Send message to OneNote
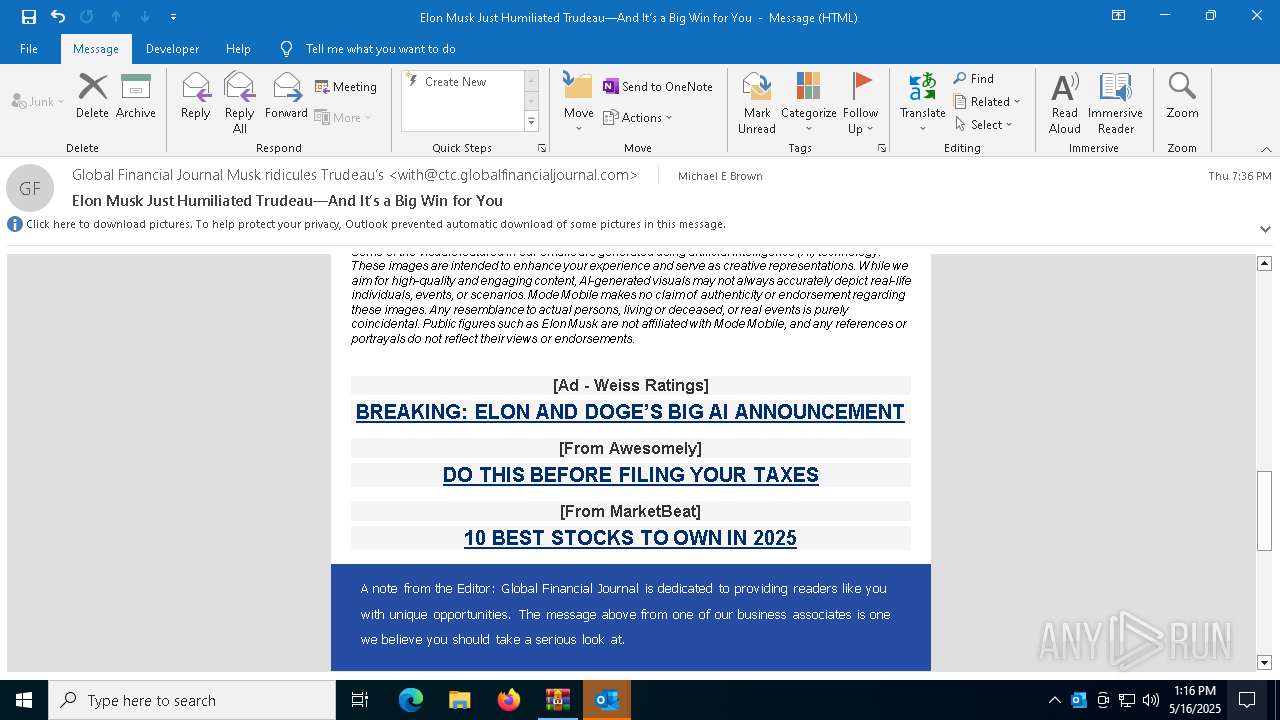The width and height of the screenshot is (1280, 720). point(658,87)
